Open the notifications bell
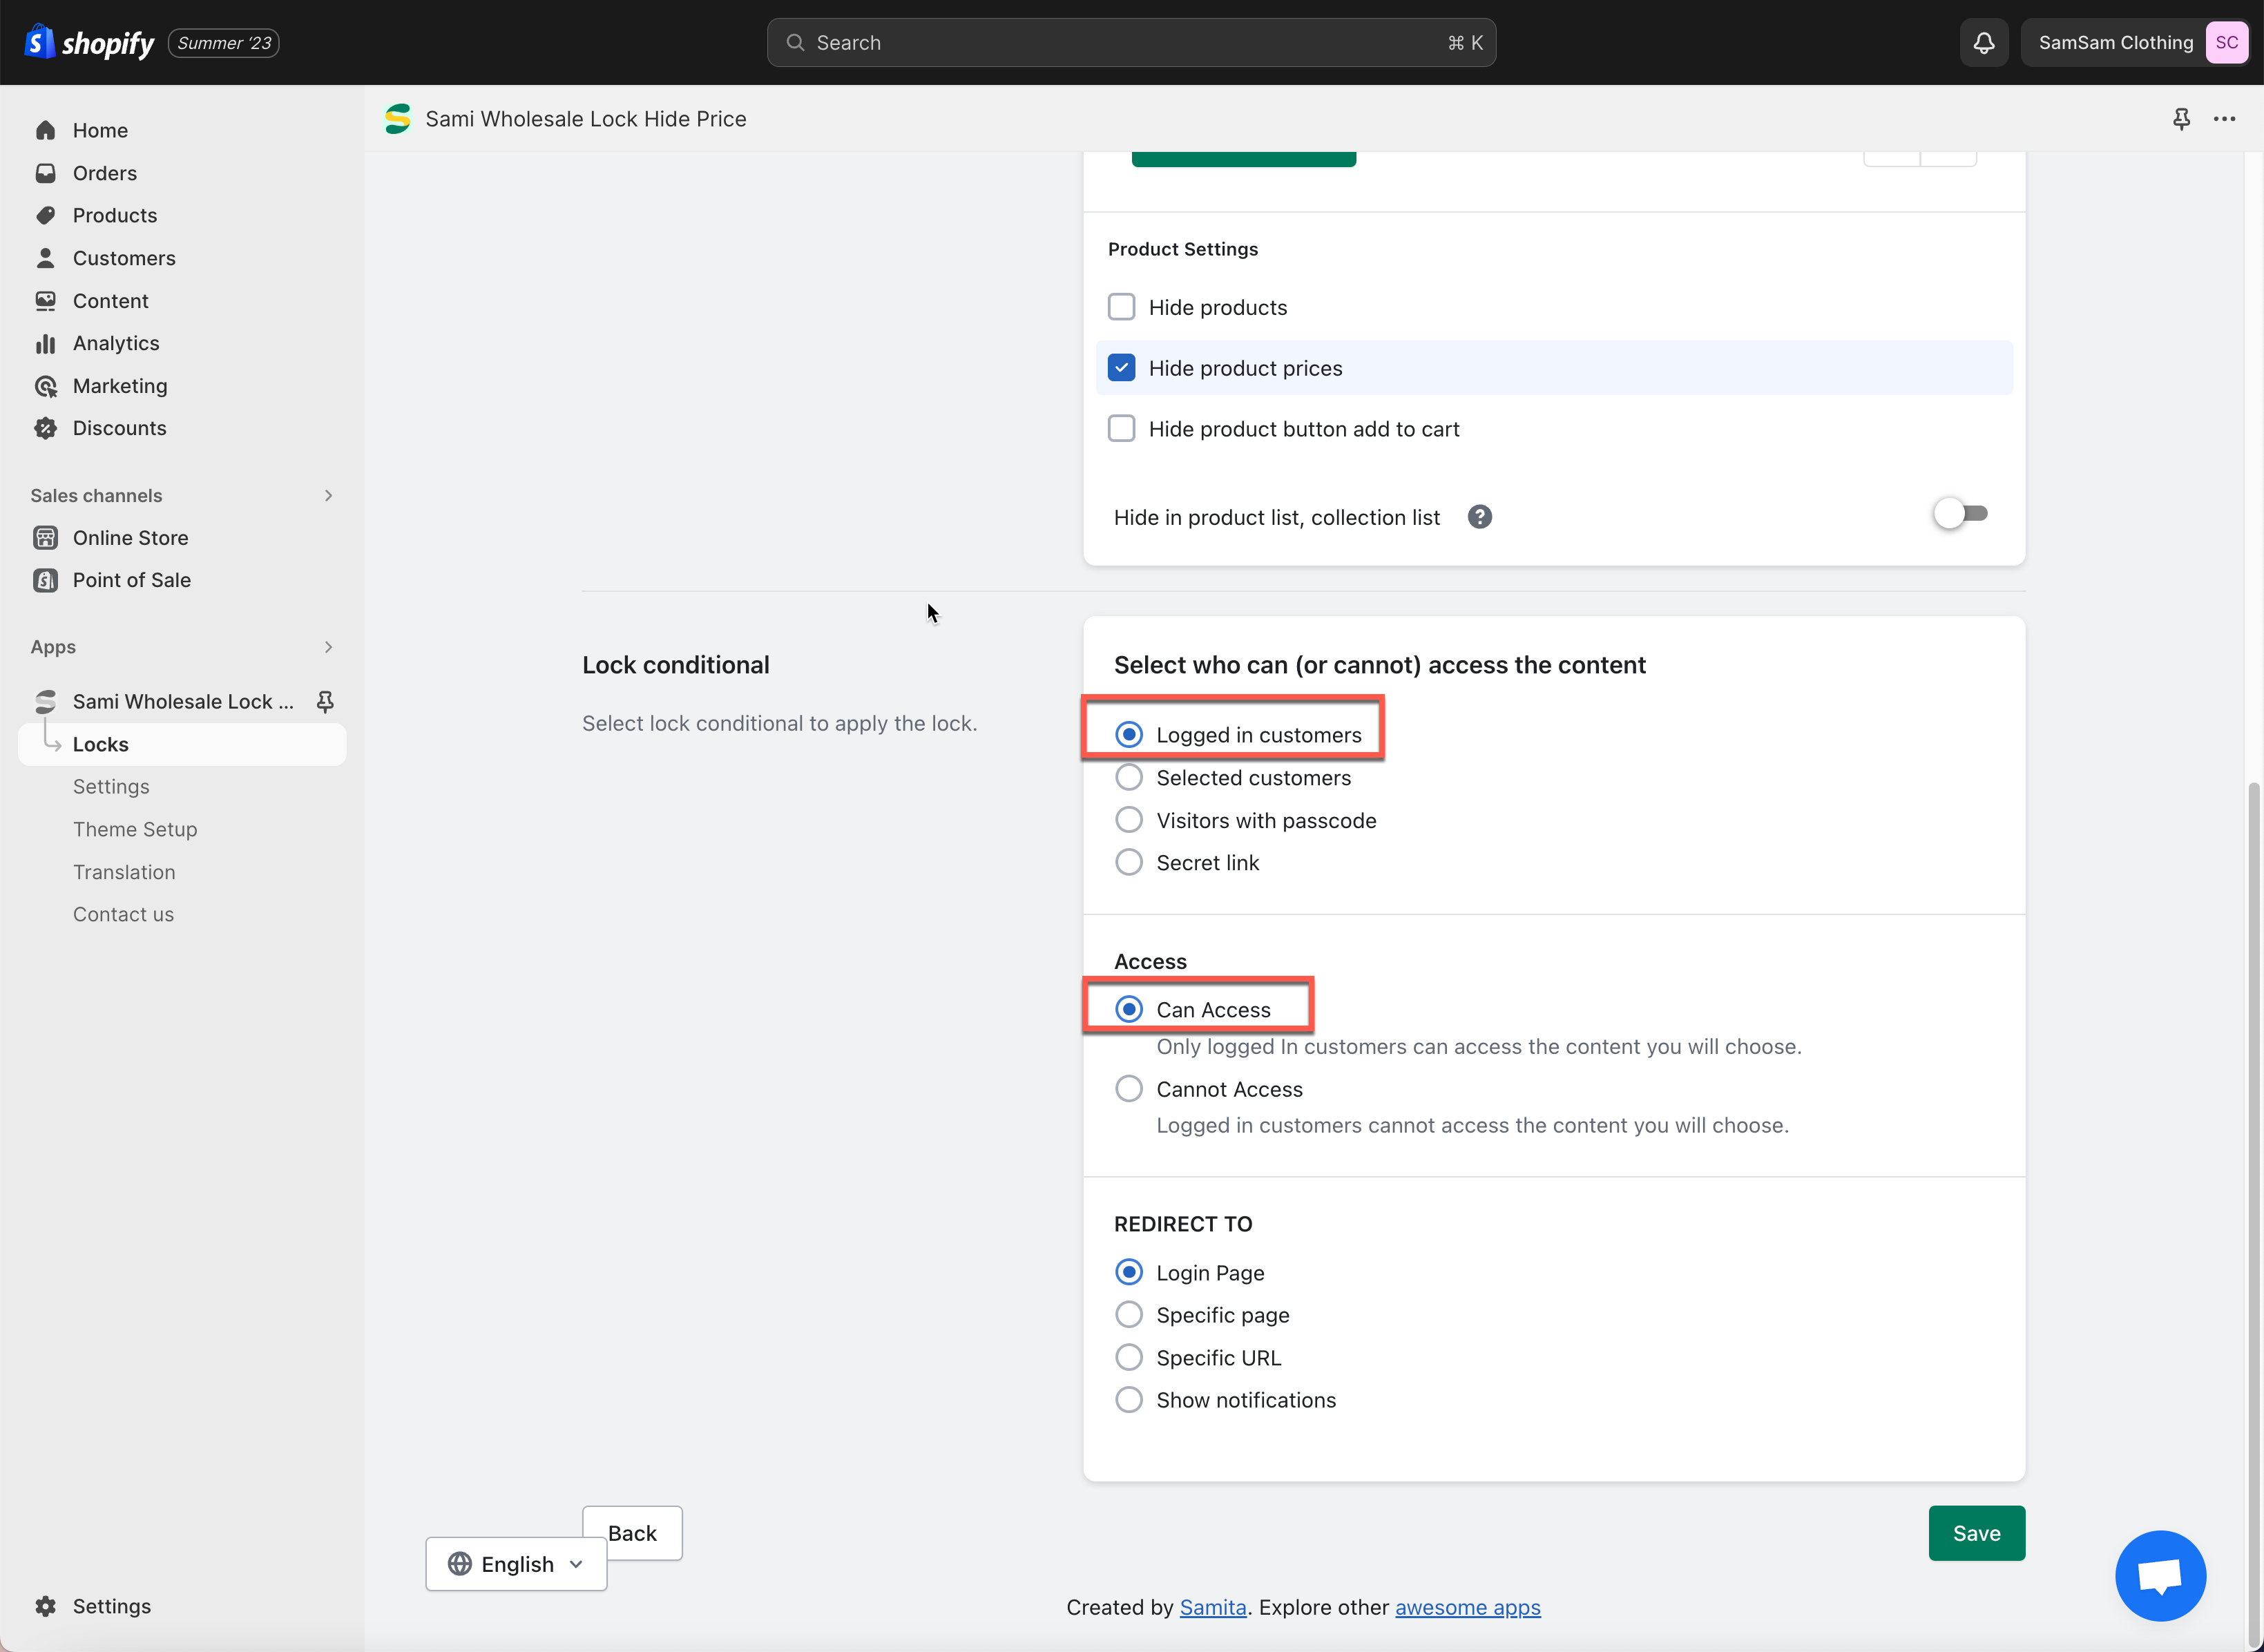This screenshot has height=1652, width=2264. [1984, 42]
